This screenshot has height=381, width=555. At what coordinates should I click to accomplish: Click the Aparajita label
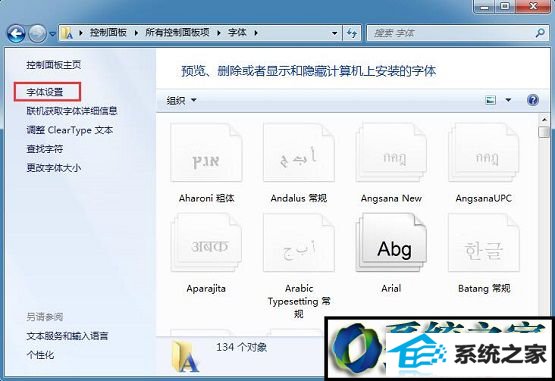tap(206, 289)
